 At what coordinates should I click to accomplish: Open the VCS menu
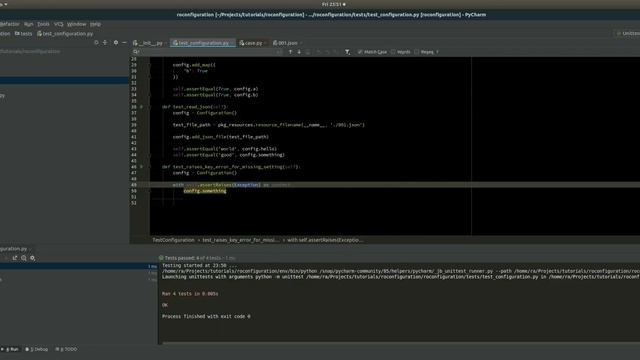(x=58, y=24)
